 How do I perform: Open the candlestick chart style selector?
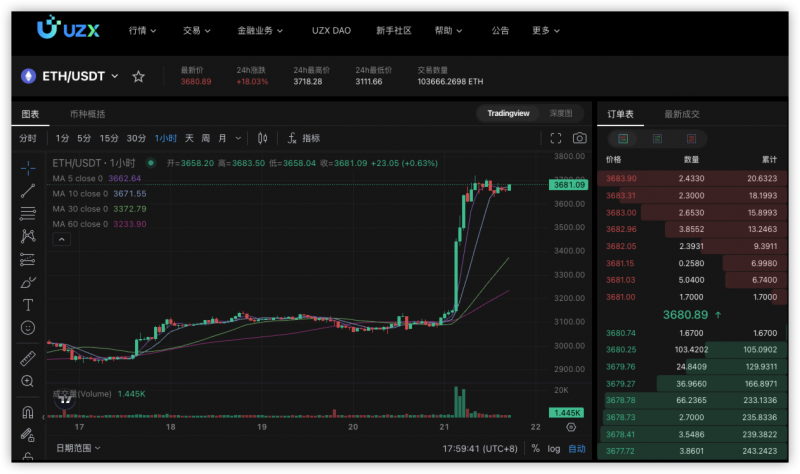tap(262, 138)
